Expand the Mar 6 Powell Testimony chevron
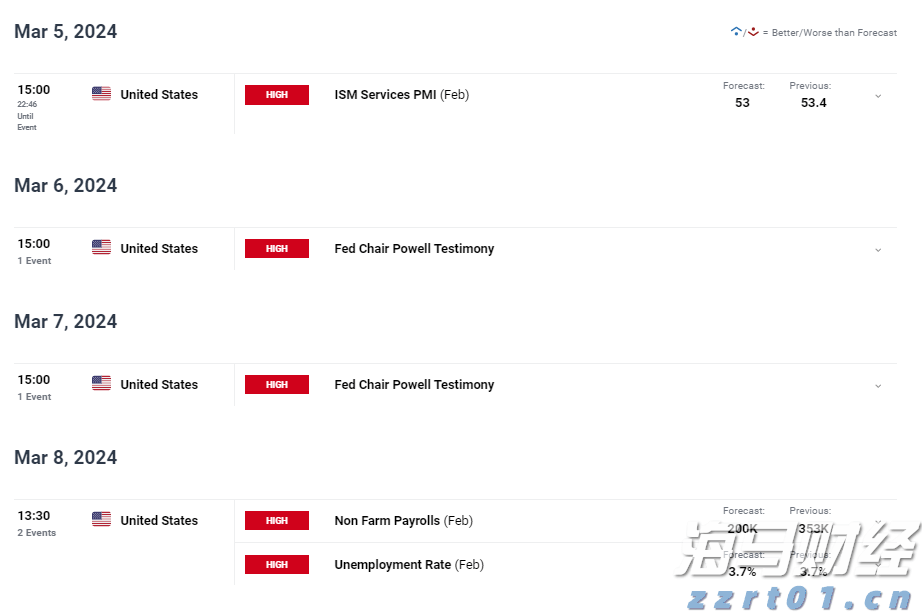Viewport: 922px width, 614px height. click(x=878, y=250)
